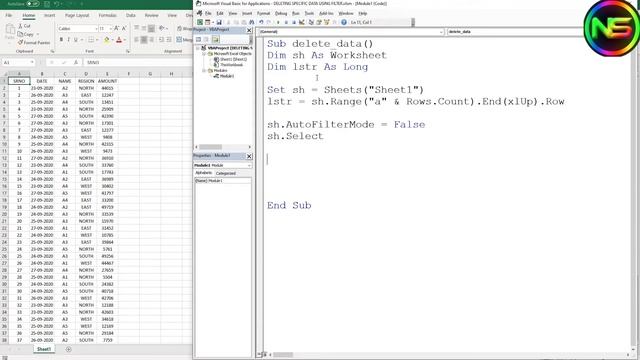Close the Project - VBAProject panel
Screen dimensions: 640x360
249,30
